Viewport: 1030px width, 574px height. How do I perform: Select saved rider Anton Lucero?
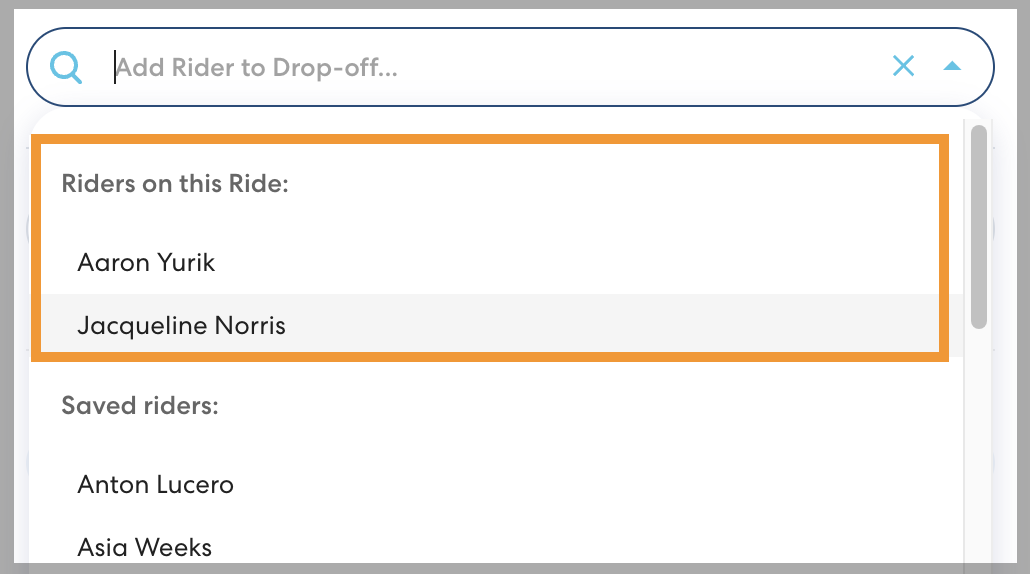(x=156, y=485)
